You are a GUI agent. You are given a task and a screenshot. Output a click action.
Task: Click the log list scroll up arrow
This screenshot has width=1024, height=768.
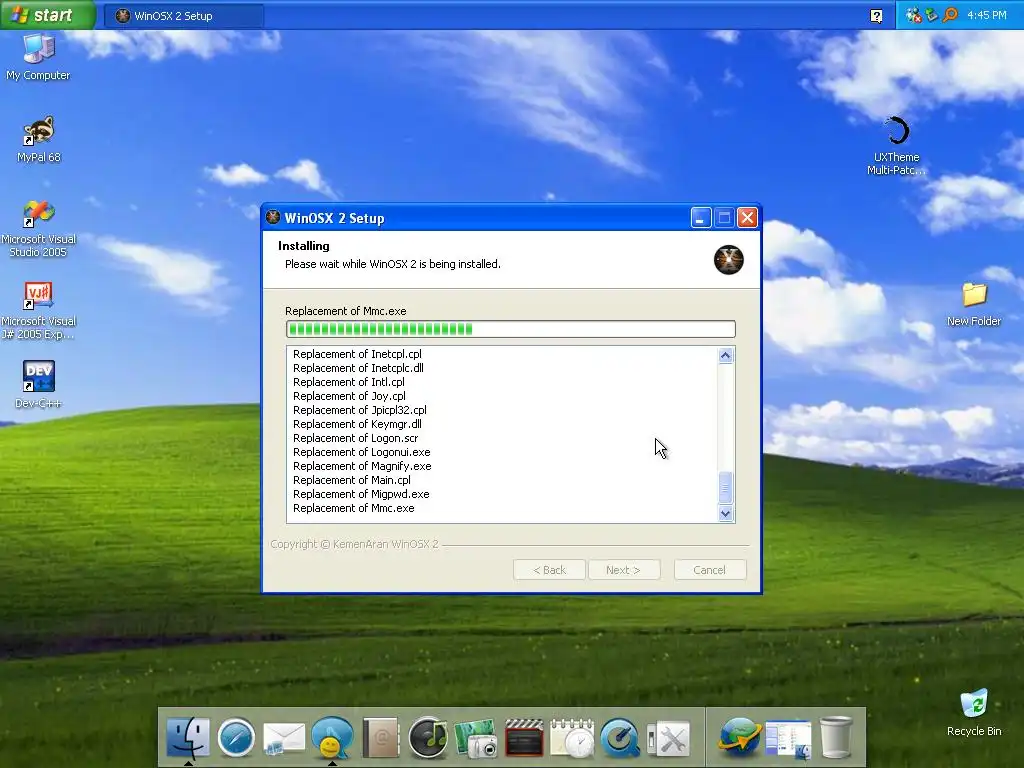(x=726, y=356)
